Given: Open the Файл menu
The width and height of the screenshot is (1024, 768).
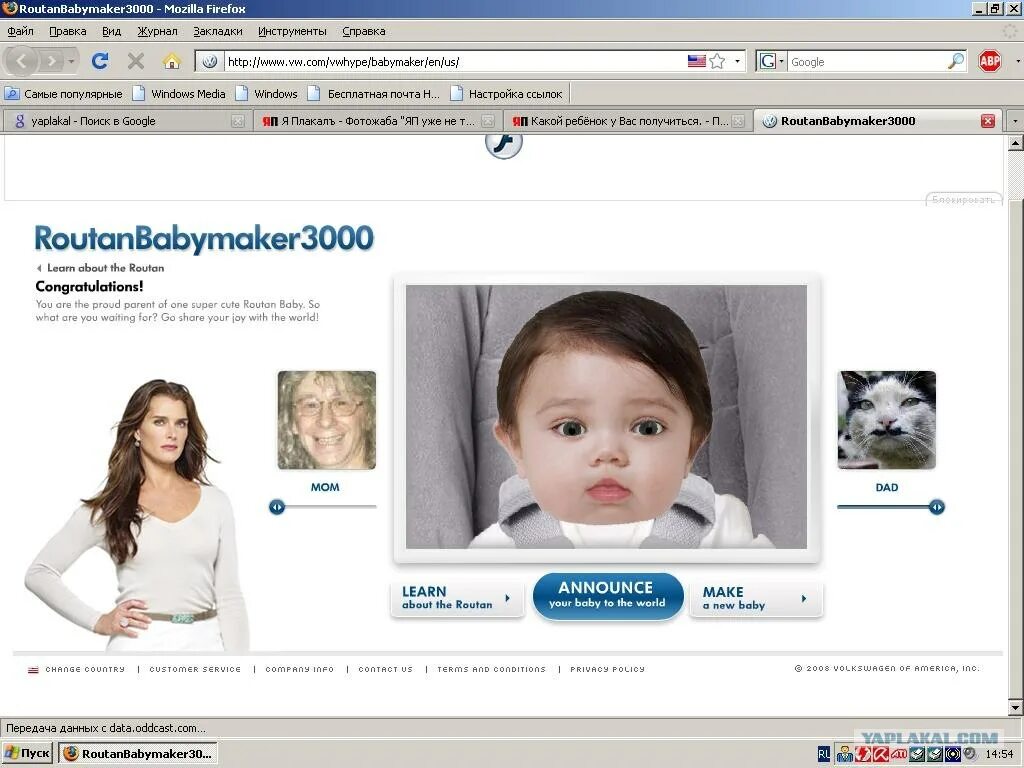Looking at the screenshot, I should [20, 31].
